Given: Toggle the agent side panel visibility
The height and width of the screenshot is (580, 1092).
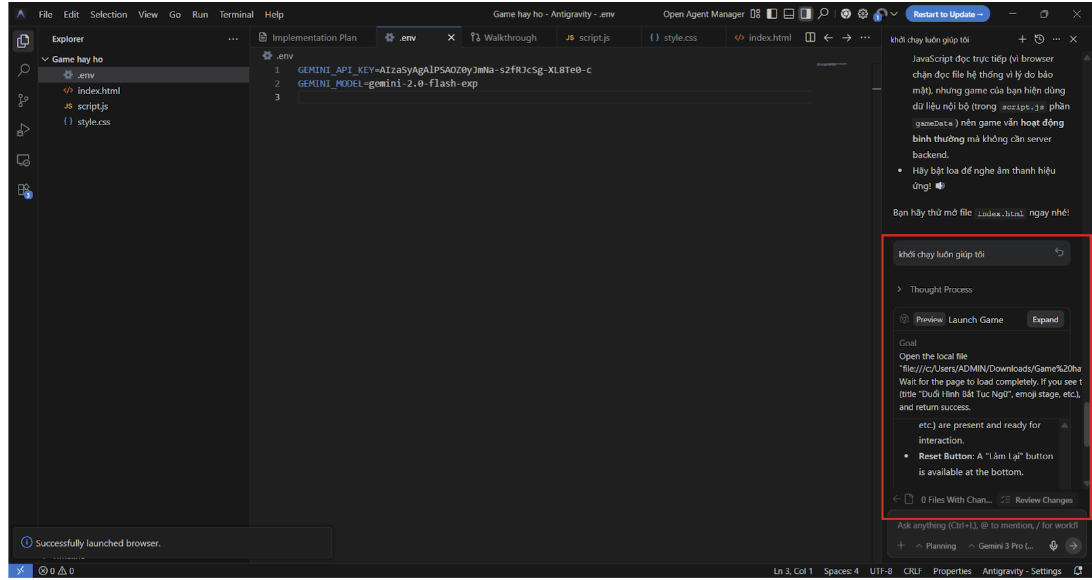Looking at the screenshot, I should point(805,14).
